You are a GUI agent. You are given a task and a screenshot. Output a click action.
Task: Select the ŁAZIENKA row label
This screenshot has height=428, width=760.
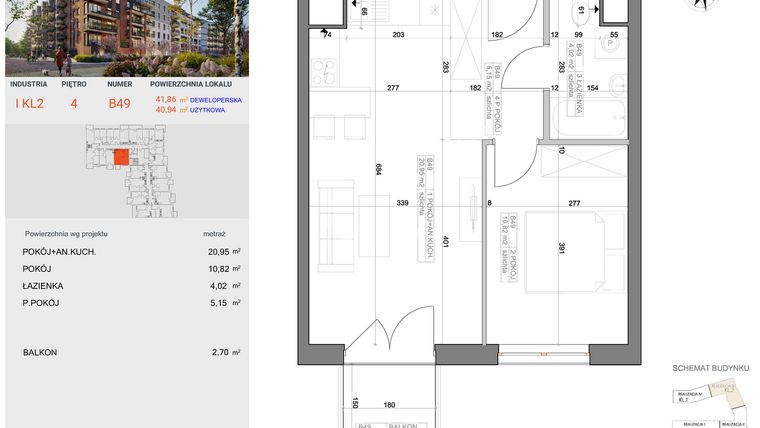tap(43, 286)
